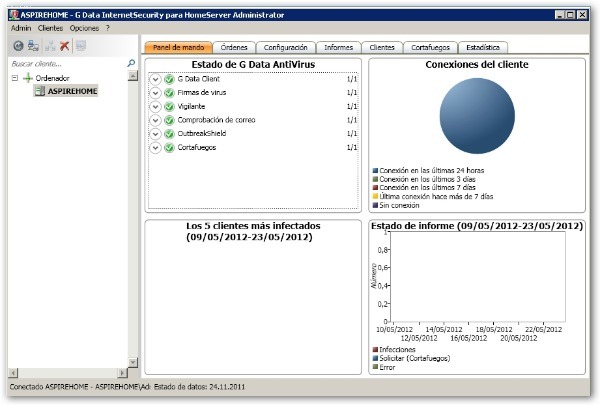Viewport: 600px width, 405px height.
Task: Expand the G Data Client status row
Action: [155, 79]
